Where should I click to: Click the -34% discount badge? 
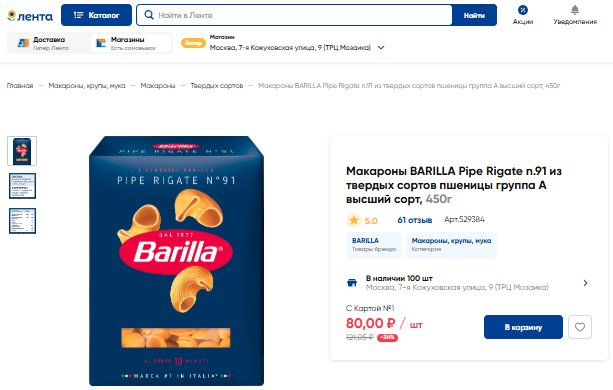coord(387,337)
